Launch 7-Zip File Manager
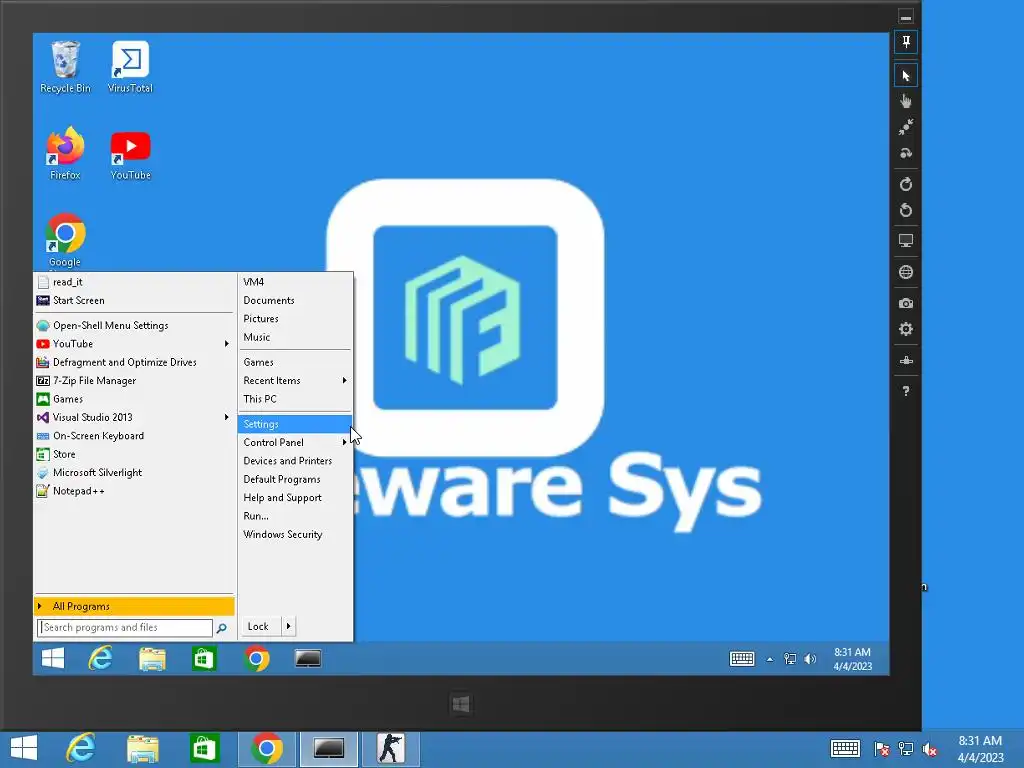 click(x=134, y=380)
